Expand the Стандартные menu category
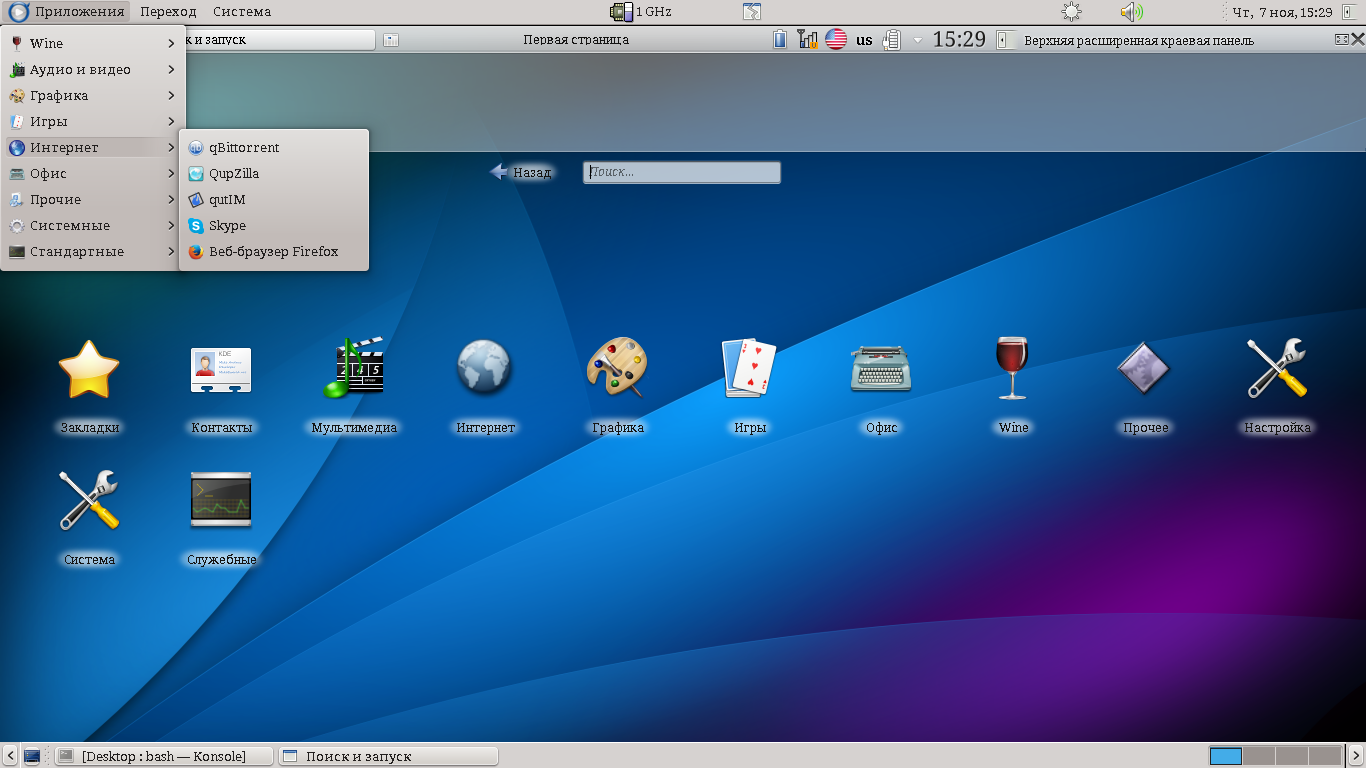 (91, 251)
